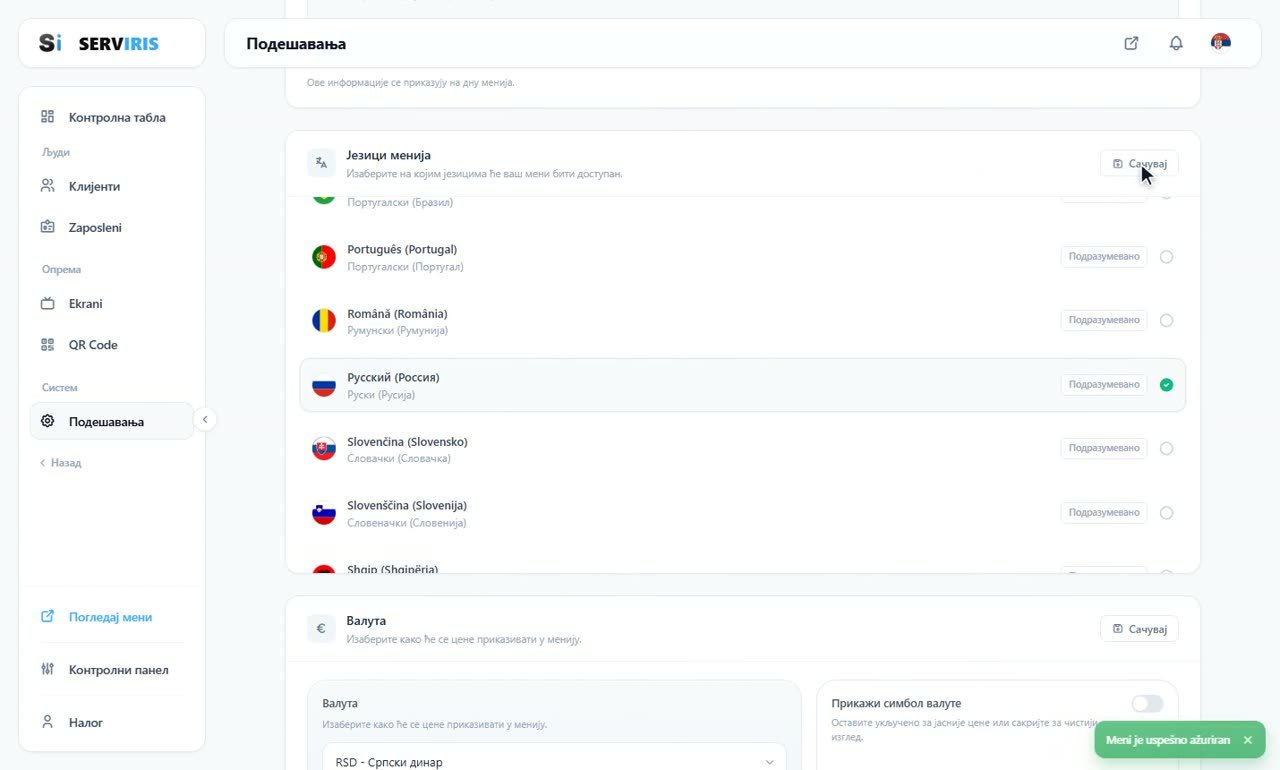Image resolution: width=1280 pixels, height=770 pixels.
Task: Dismiss the Meni je uspešno ažuriran toast
Action: pyautogui.click(x=1247, y=740)
